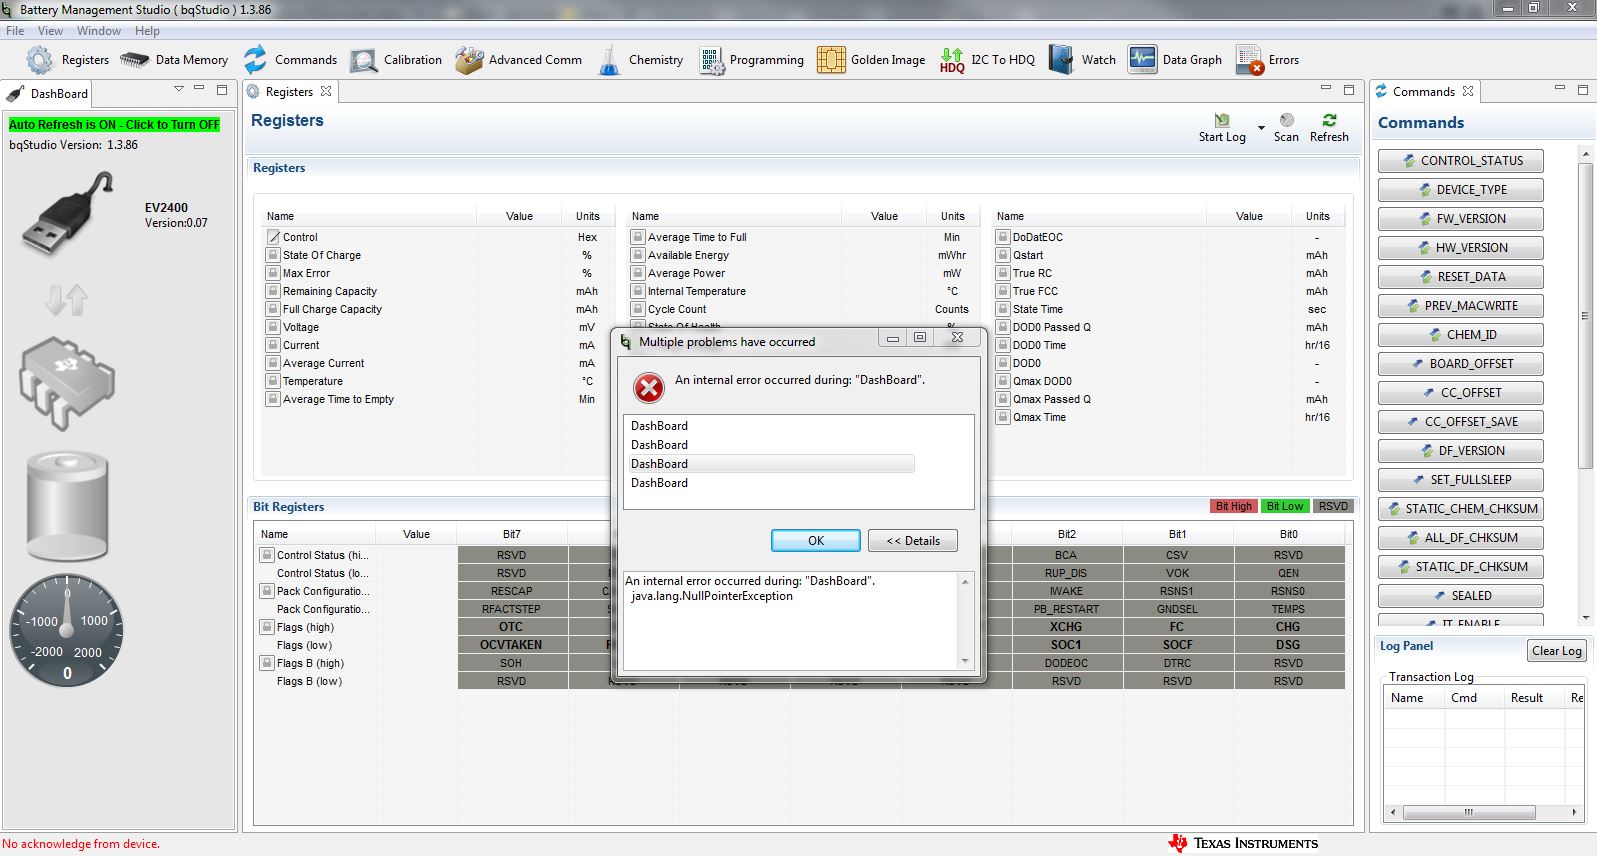Select the Registers tab

coord(289,92)
